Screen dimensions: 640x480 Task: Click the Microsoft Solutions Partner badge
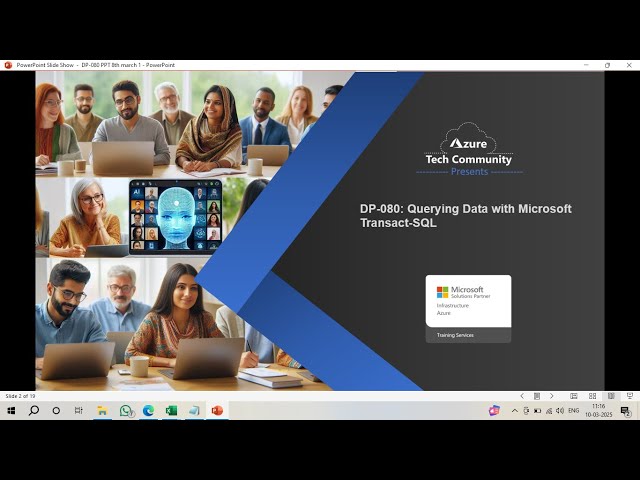(x=468, y=309)
